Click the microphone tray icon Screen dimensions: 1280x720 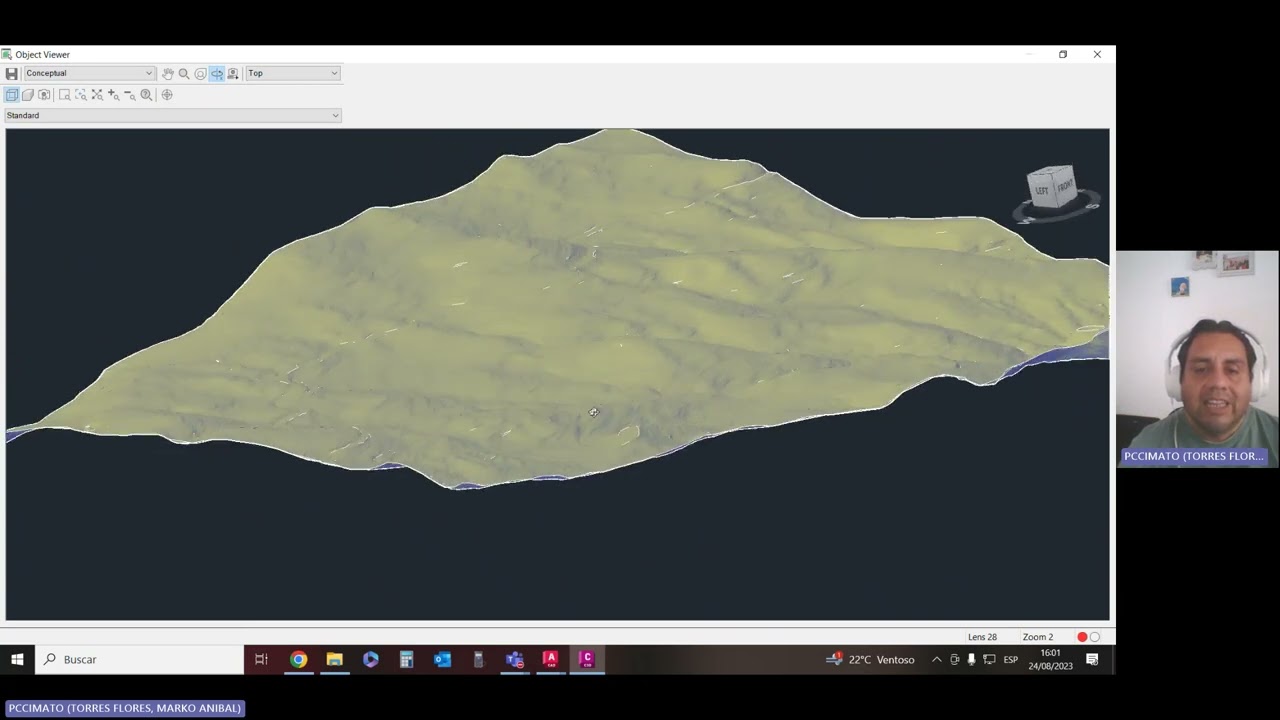click(971, 659)
